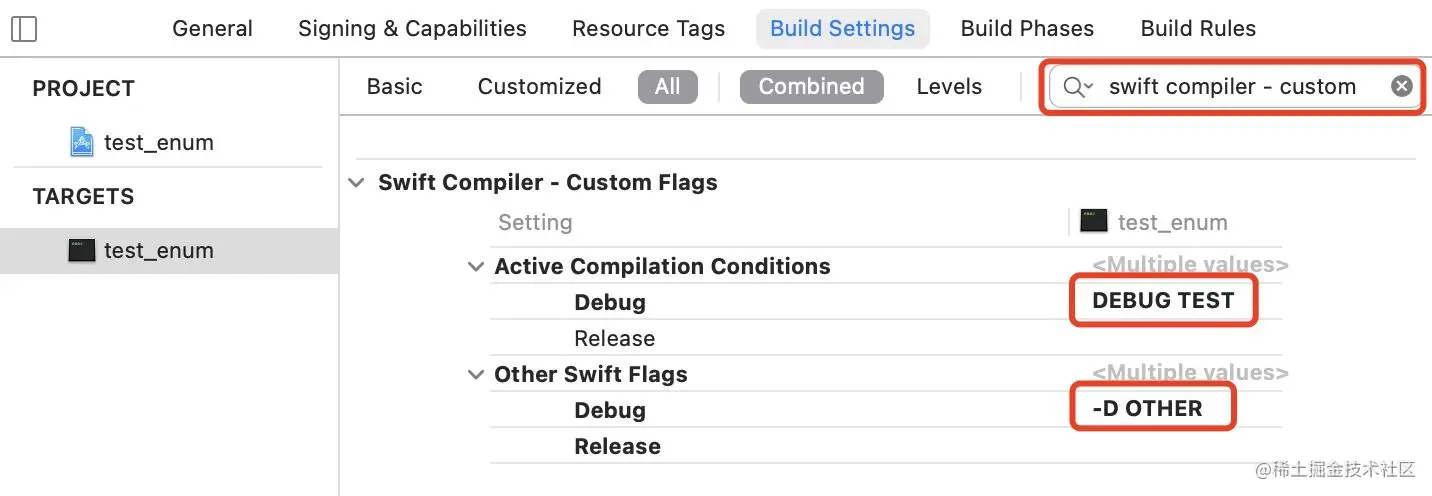
Task: Collapse Other Swift Flags row
Action: coord(476,375)
